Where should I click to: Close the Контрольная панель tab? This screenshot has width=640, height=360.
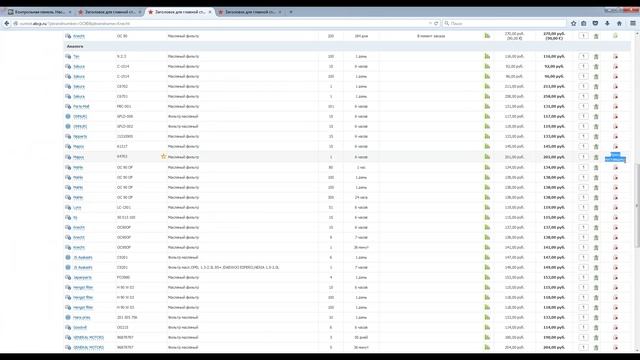click(70, 12)
